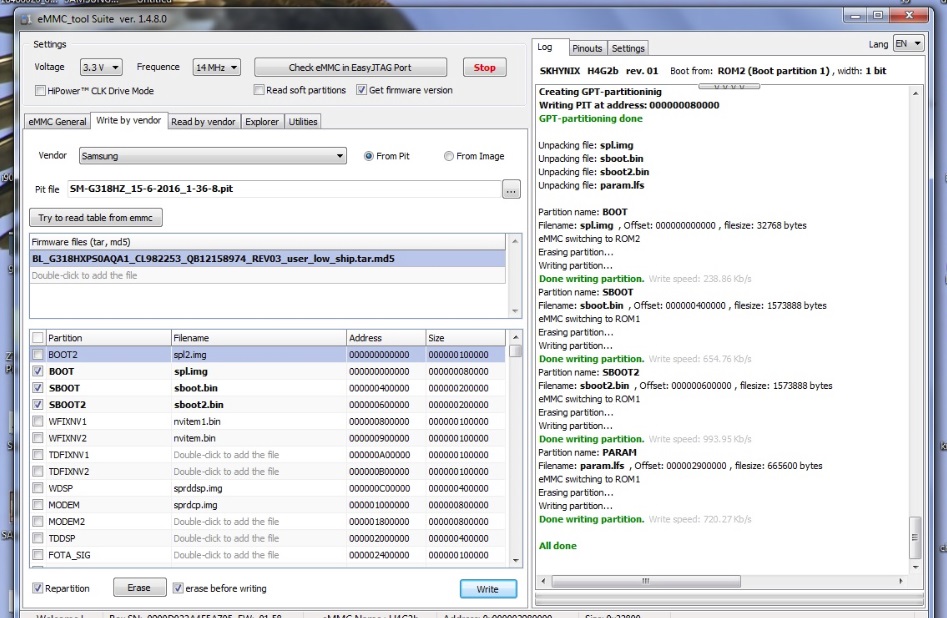Check the WFIXNV1 partition checkbox
The image size is (947, 618).
coord(38,421)
